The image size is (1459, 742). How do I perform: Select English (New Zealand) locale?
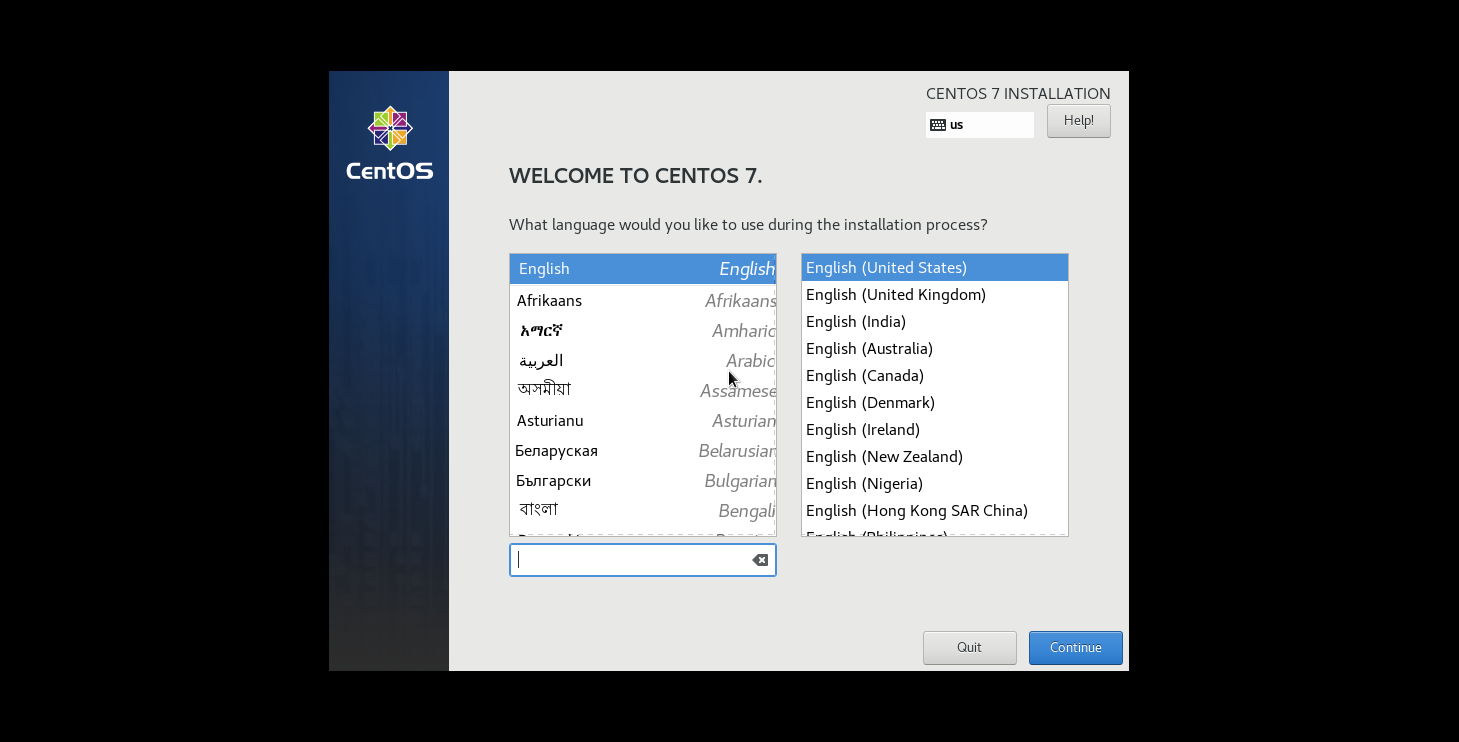pos(935,457)
